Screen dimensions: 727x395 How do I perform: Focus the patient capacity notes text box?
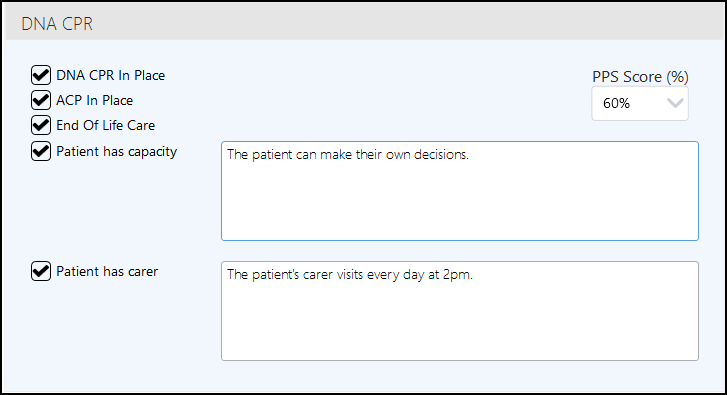tap(460, 191)
